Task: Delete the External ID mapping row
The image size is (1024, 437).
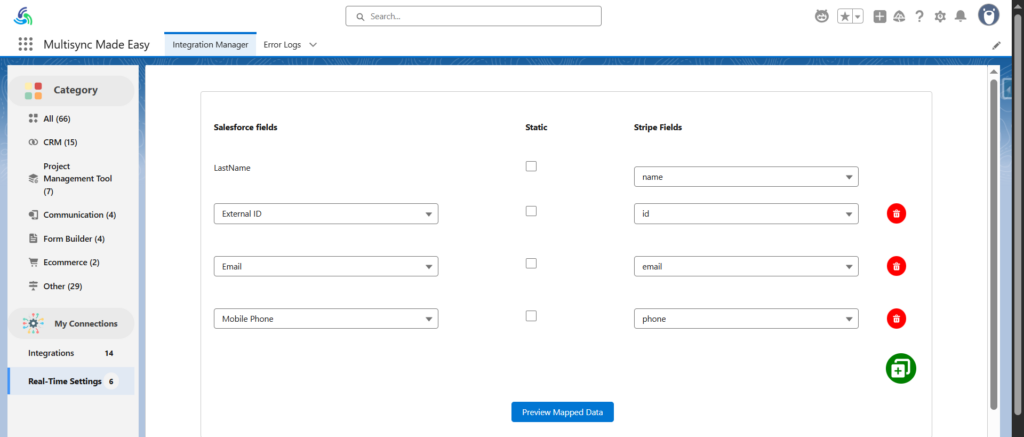Action: click(x=896, y=213)
